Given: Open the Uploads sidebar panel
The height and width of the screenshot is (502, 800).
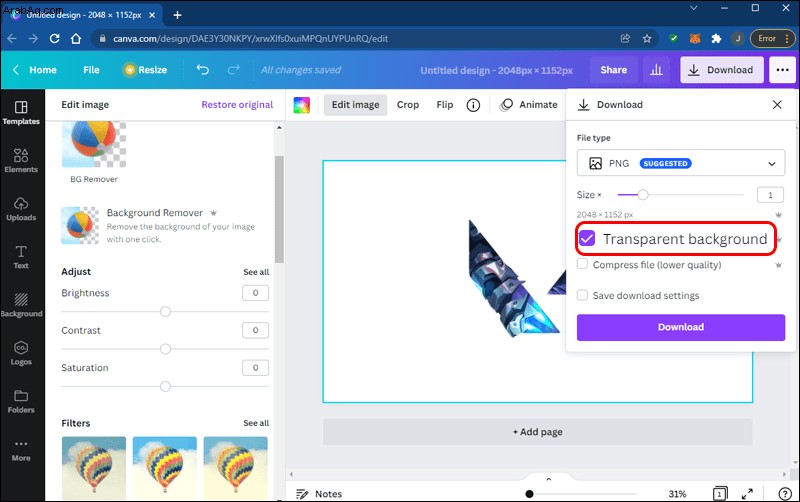Looking at the screenshot, I should tap(21, 209).
